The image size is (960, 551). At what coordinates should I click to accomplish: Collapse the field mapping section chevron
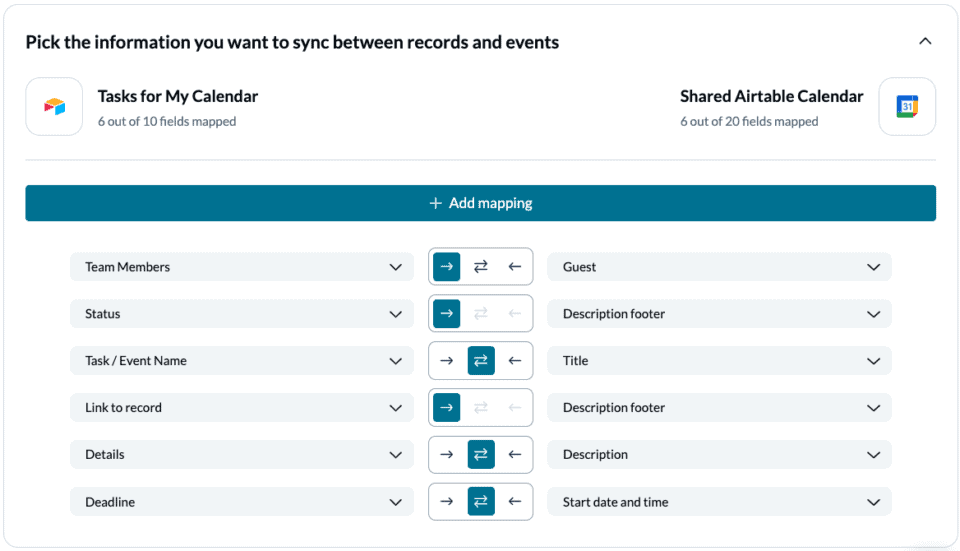coord(925,42)
